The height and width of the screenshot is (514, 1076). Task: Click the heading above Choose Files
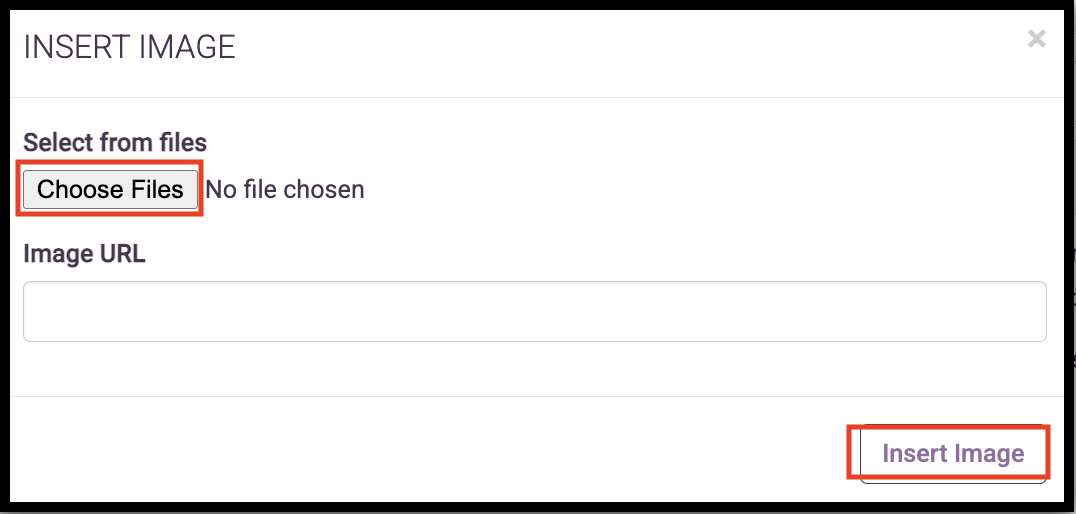click(114, 143)
